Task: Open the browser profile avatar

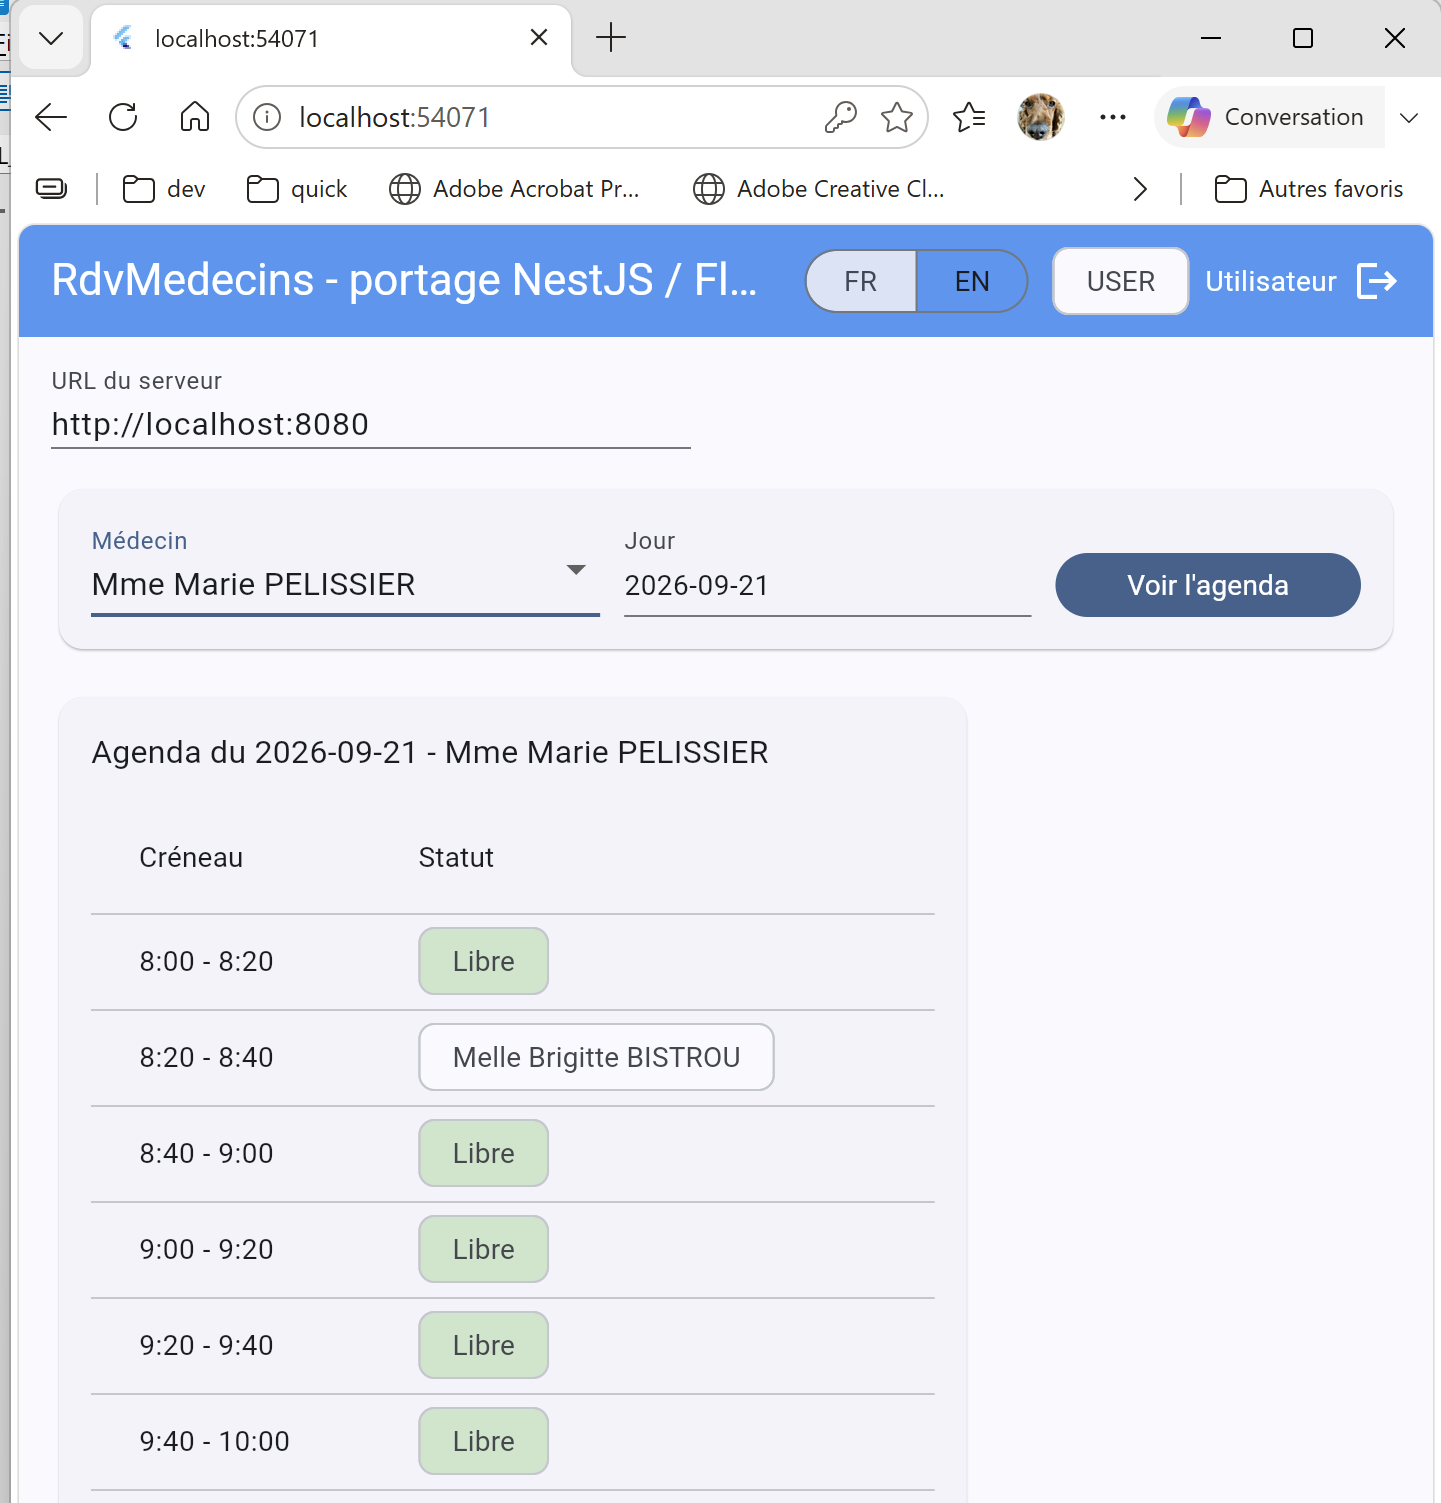Action: [1041, 117]
